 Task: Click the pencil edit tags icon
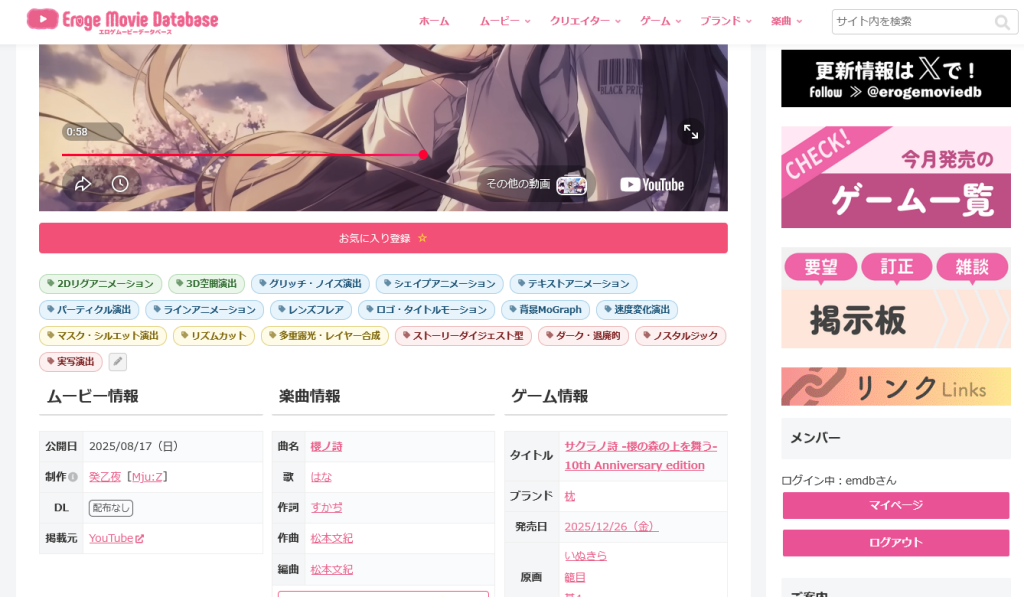118,361
